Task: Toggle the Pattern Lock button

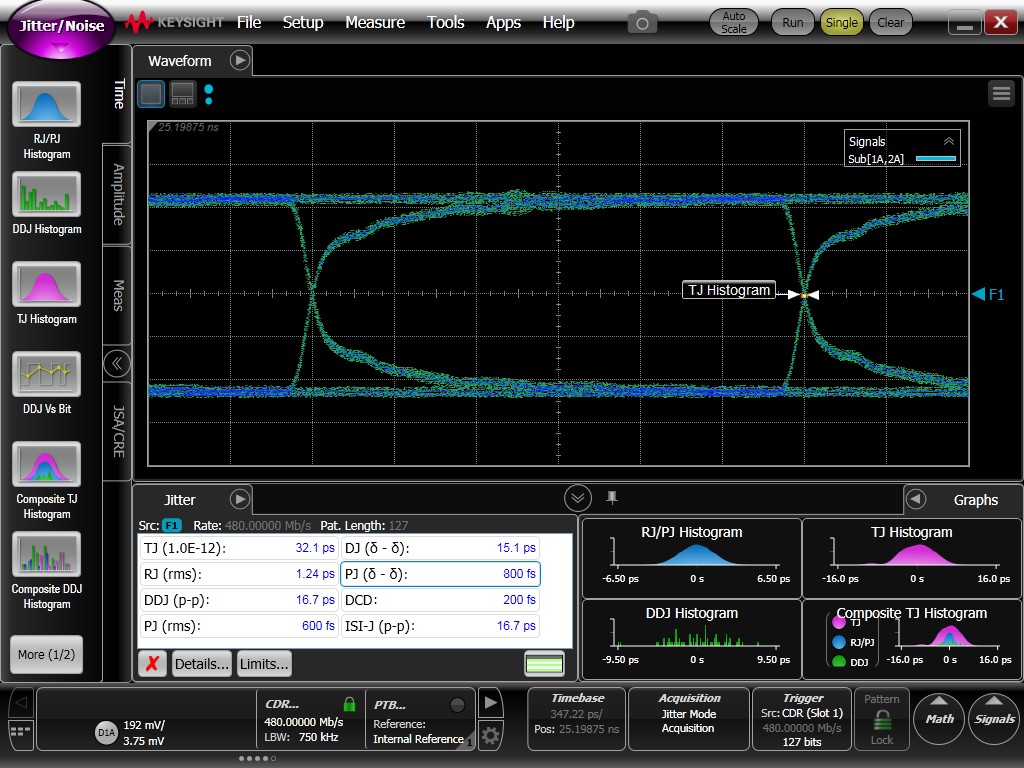Action: click(x=881, y=720)
